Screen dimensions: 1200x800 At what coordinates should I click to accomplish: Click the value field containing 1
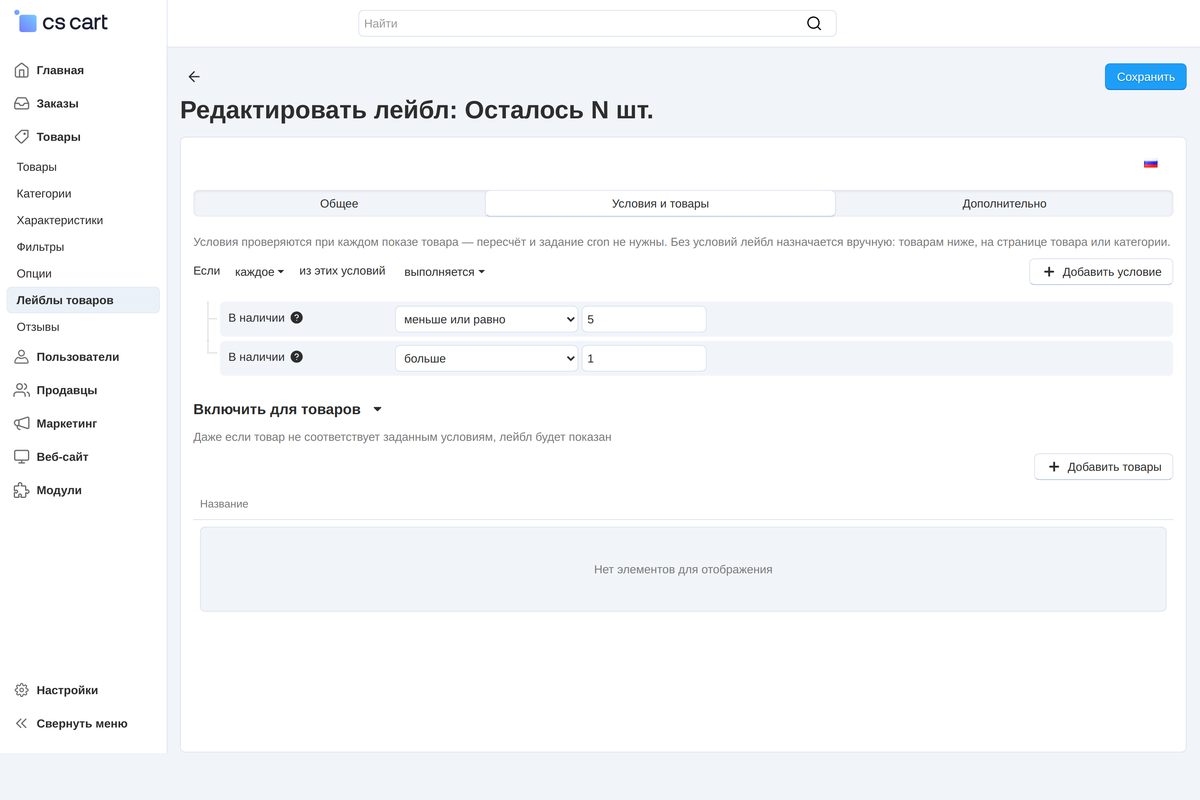(x=644, y=358)
